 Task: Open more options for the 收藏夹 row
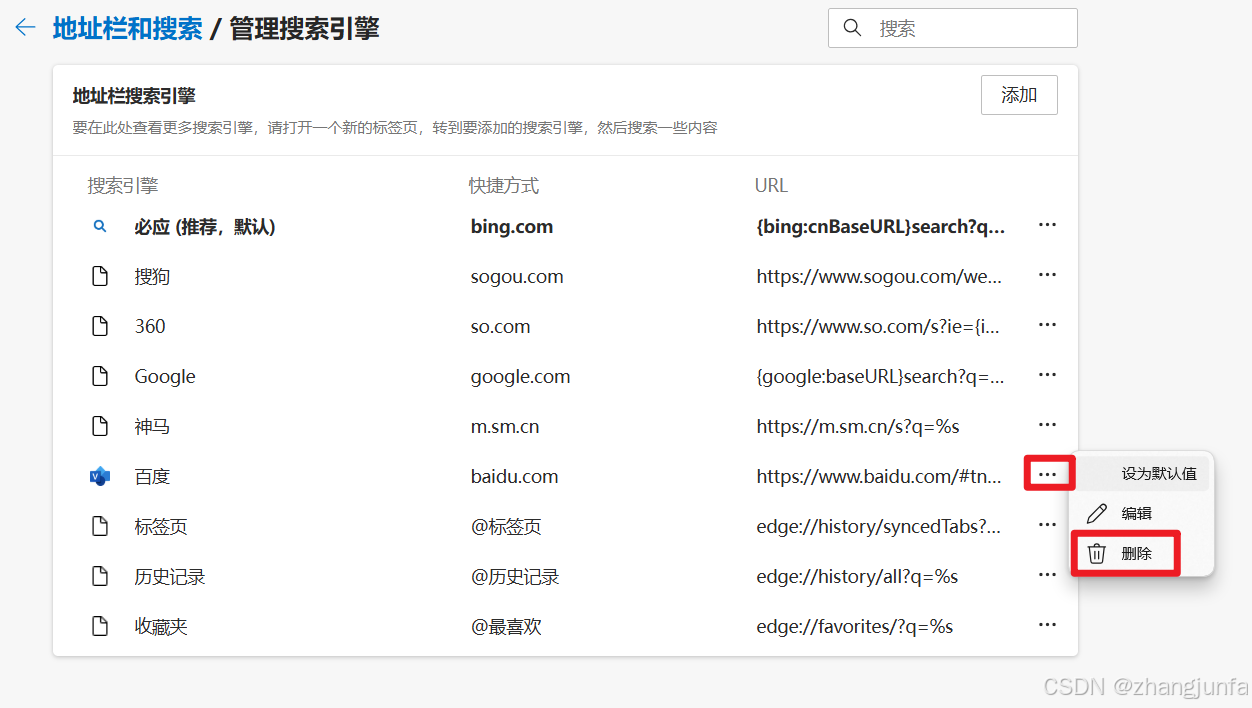pos(1047,625)
